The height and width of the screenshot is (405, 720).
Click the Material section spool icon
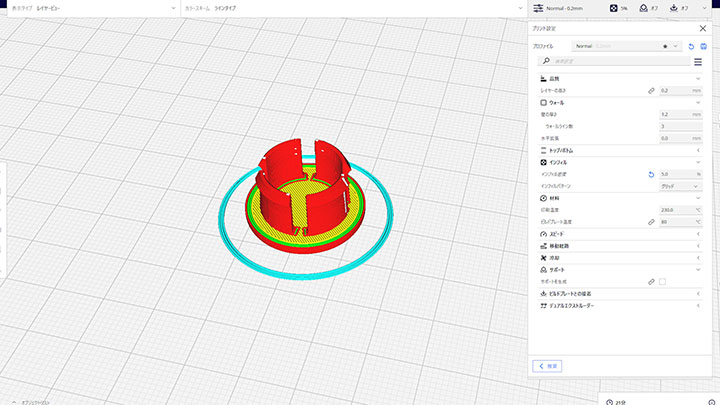544,198
